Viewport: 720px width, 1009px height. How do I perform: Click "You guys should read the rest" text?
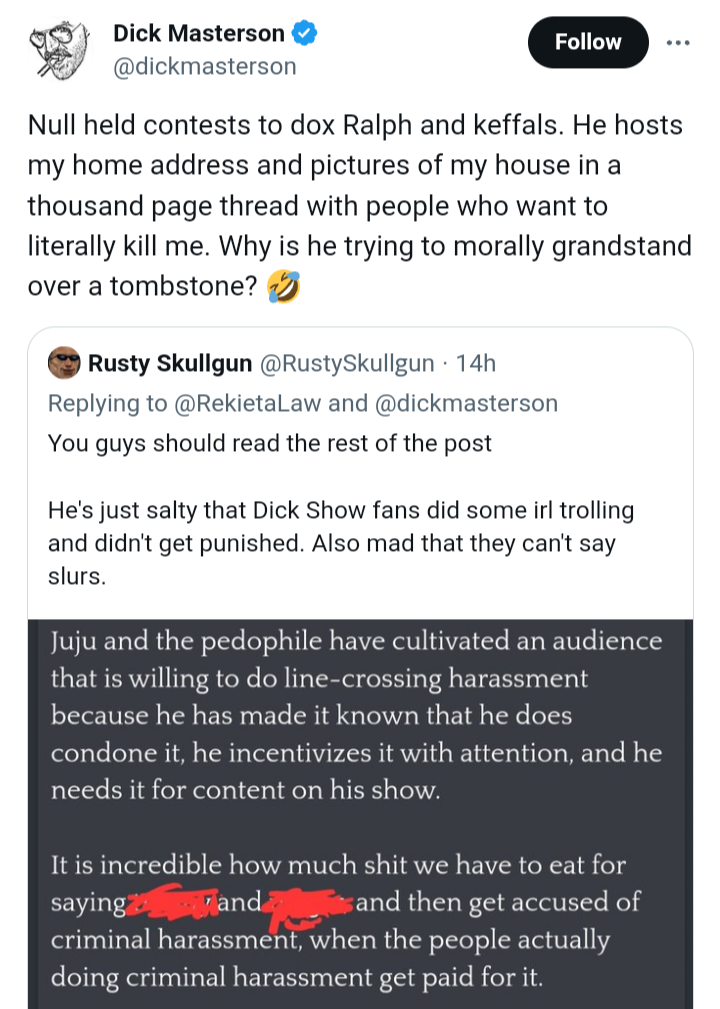pos(270,442)
